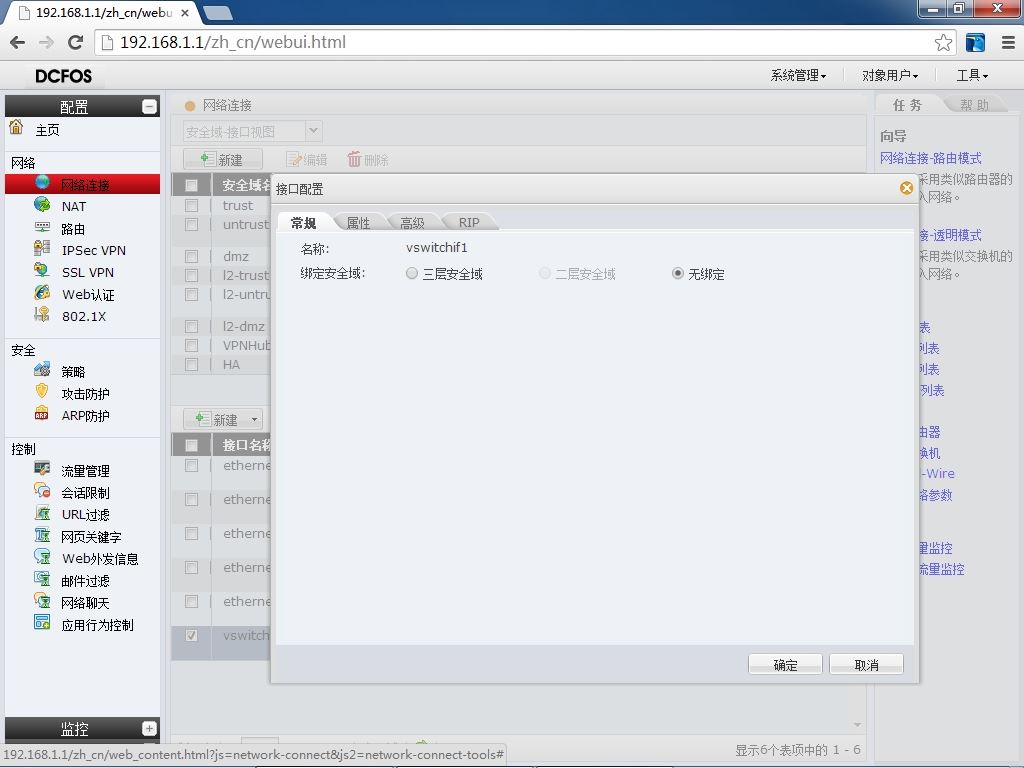Image resolution: width=1024 pixels, height=768 pixels.
Task: Open the 主页 home icon
Action: pyautogui.click(x=16, y=127)
